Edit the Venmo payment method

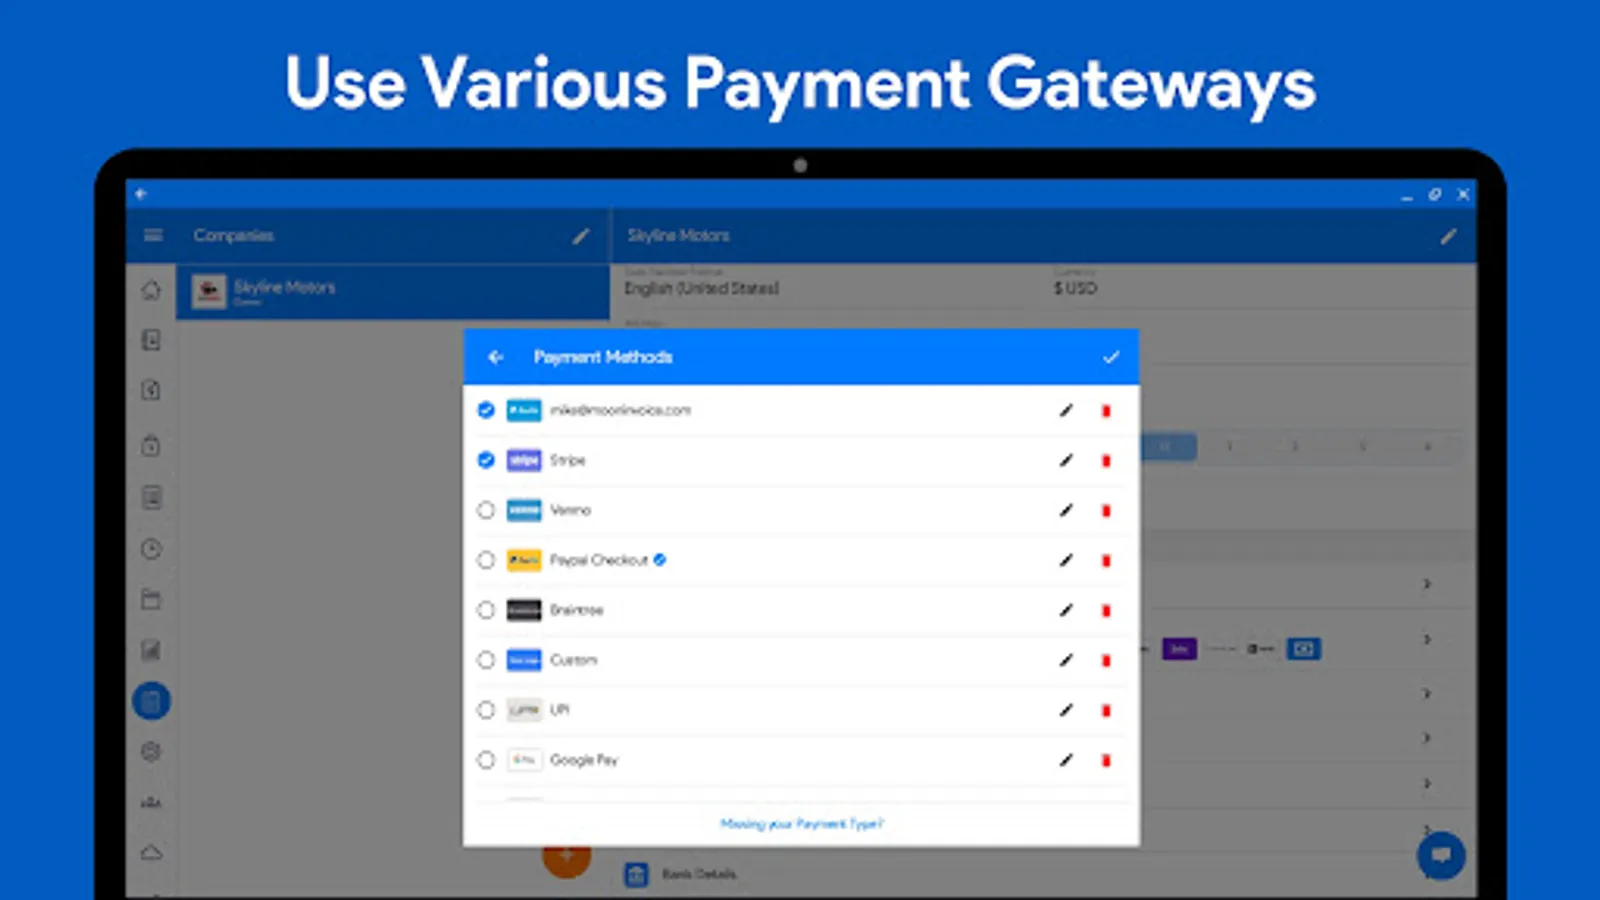click(1066, 510)
